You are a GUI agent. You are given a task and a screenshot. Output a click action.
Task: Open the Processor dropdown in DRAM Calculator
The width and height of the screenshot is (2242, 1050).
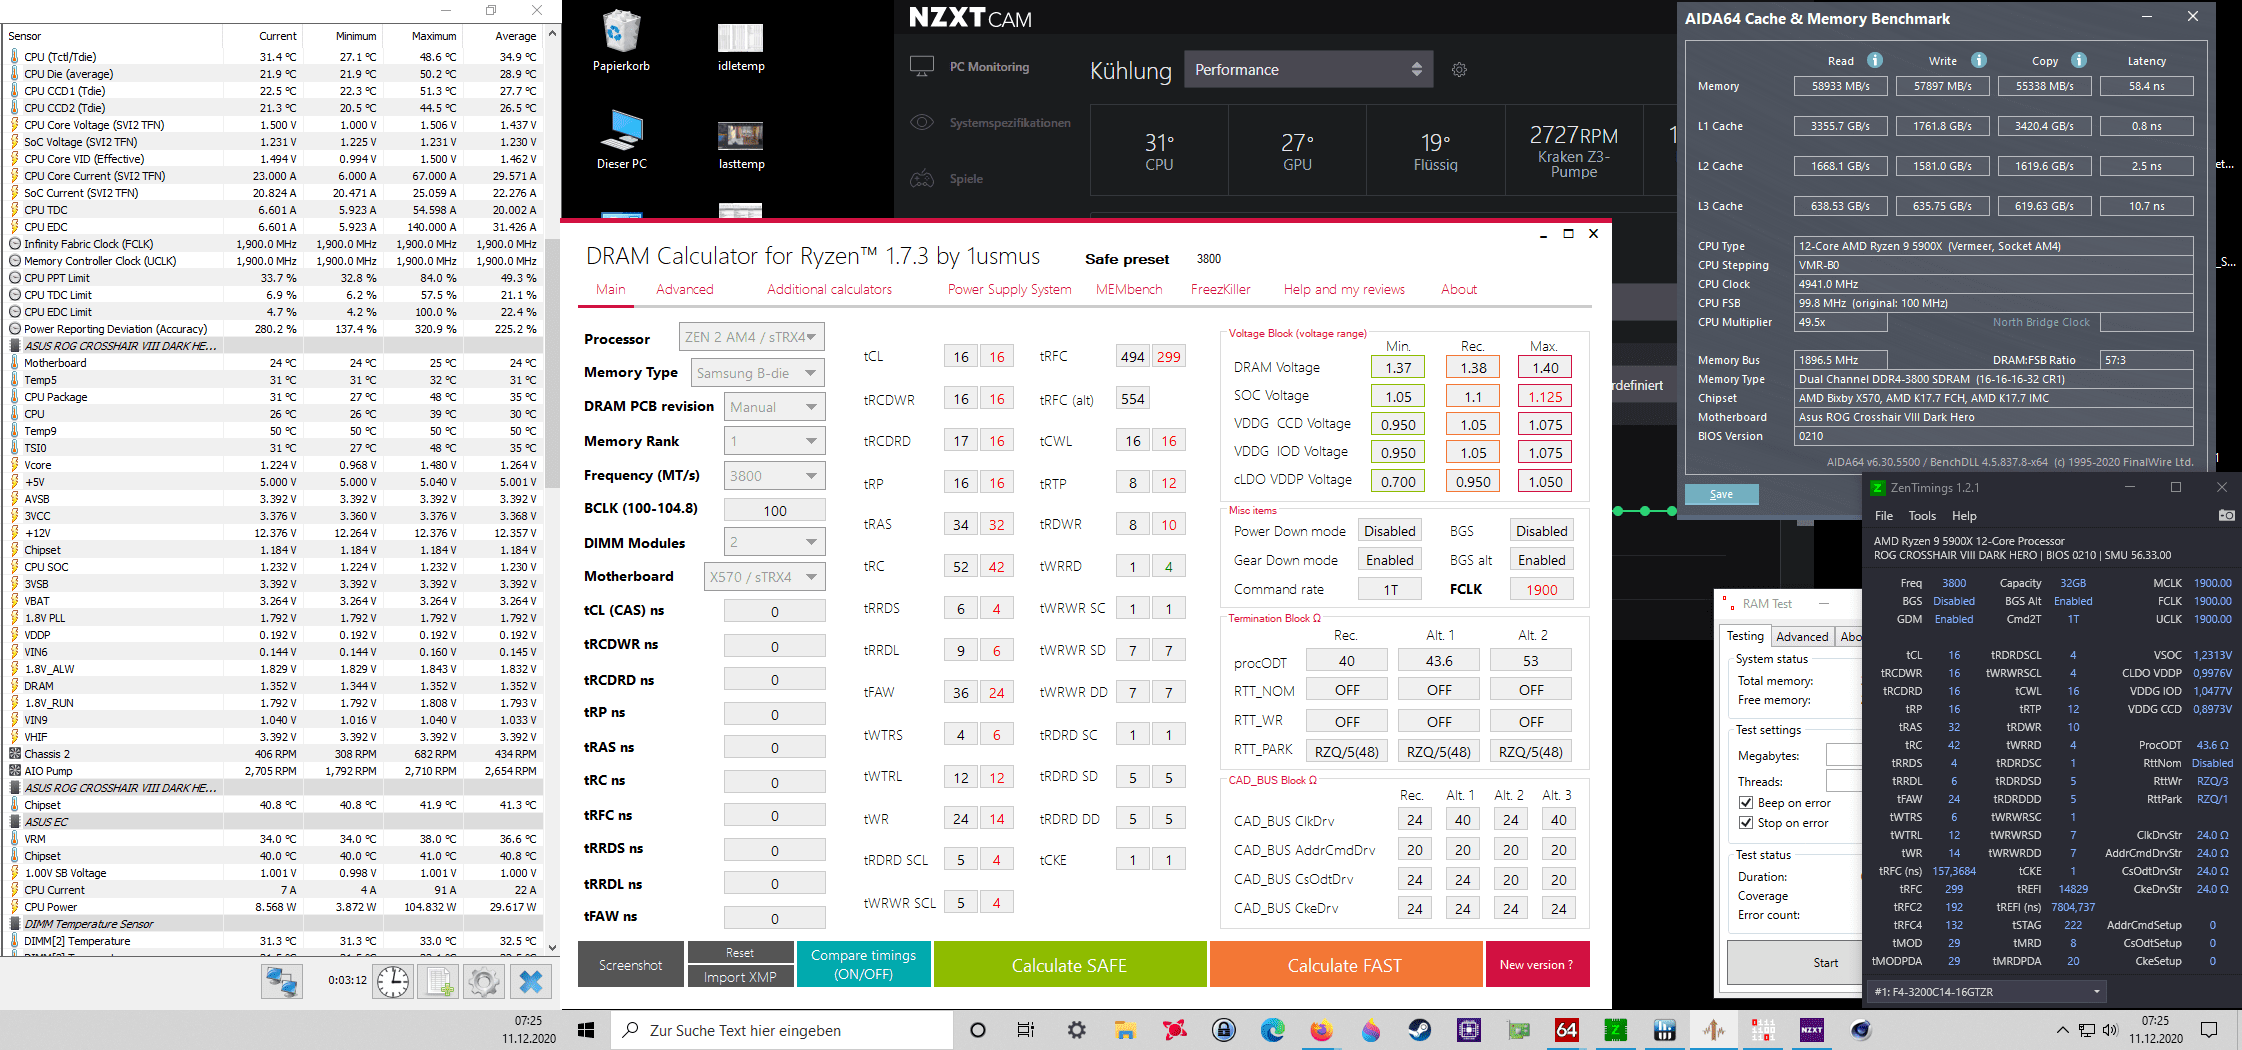point(752,337)
